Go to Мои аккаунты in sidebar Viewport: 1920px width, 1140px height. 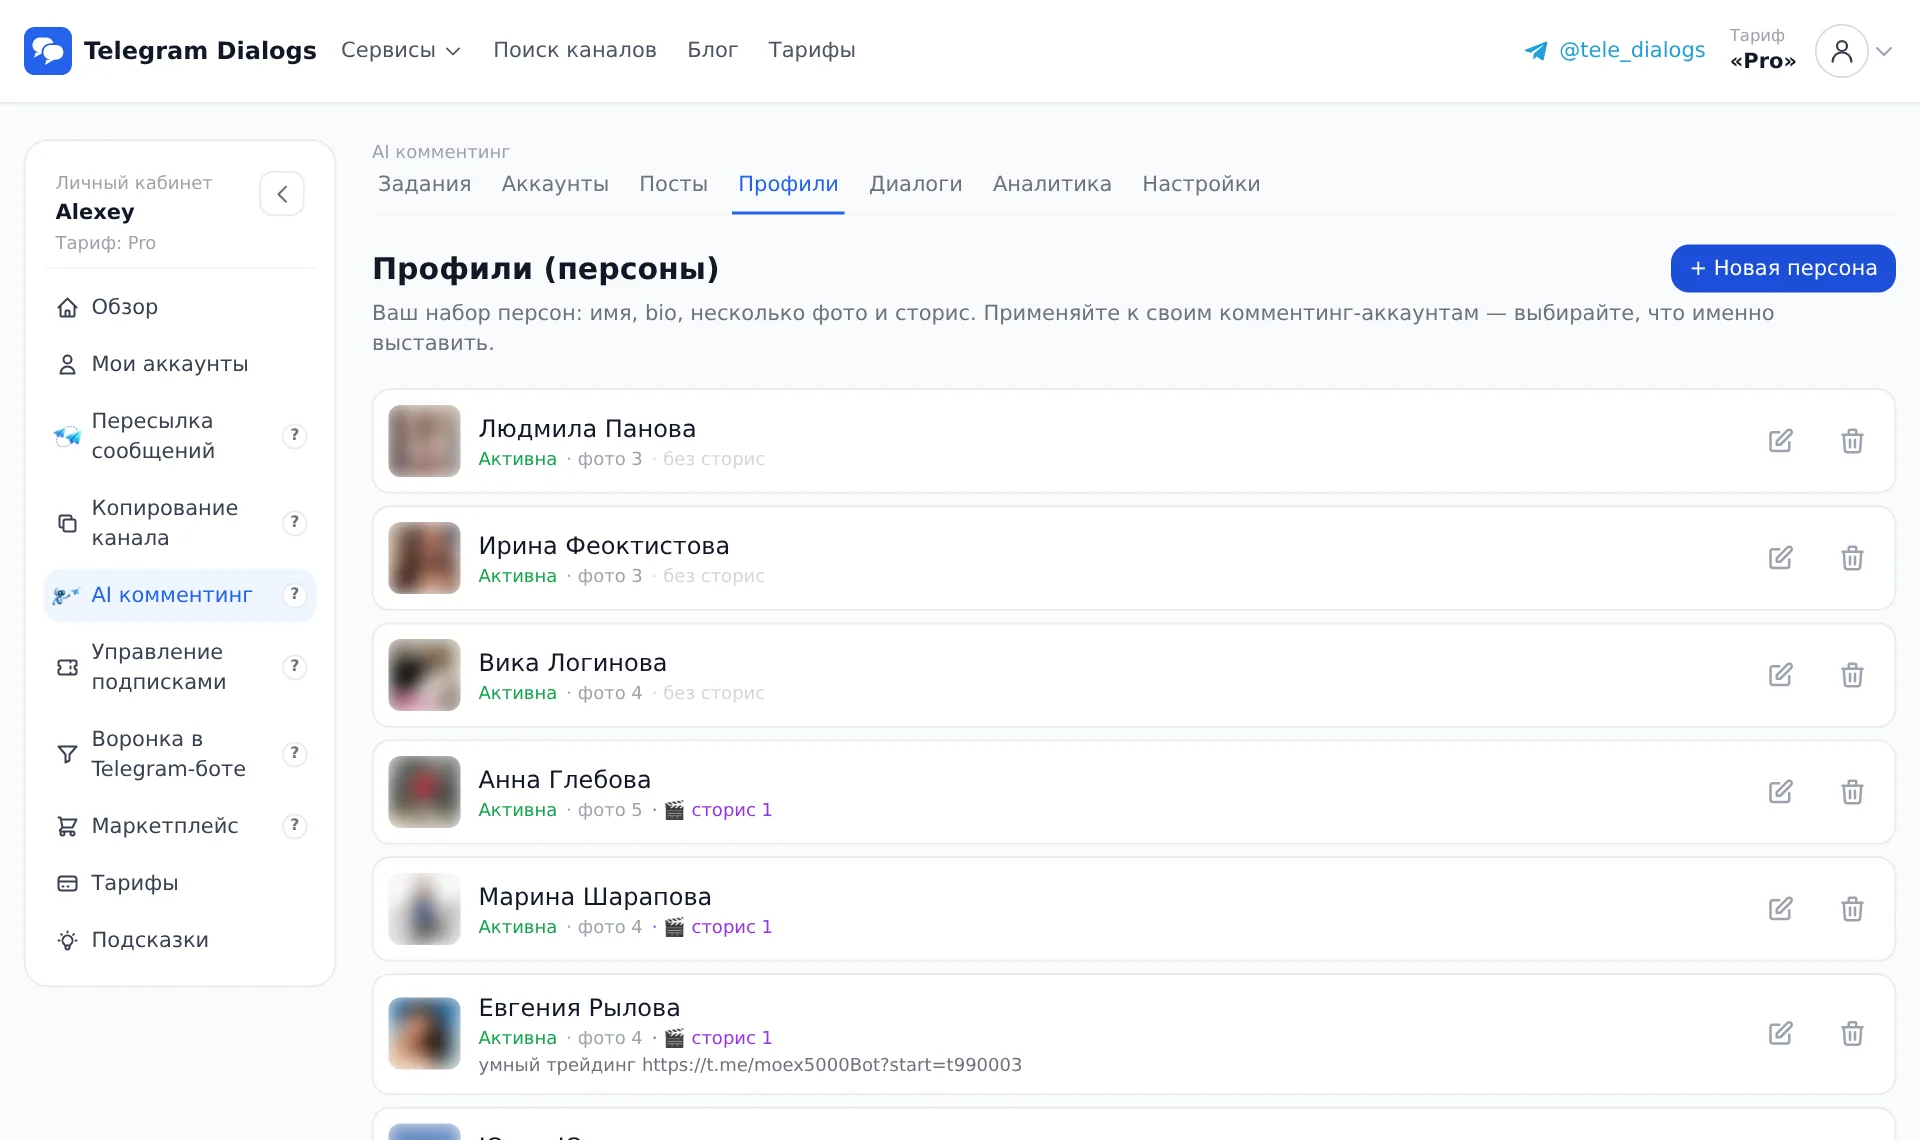(x=180, y=364)
